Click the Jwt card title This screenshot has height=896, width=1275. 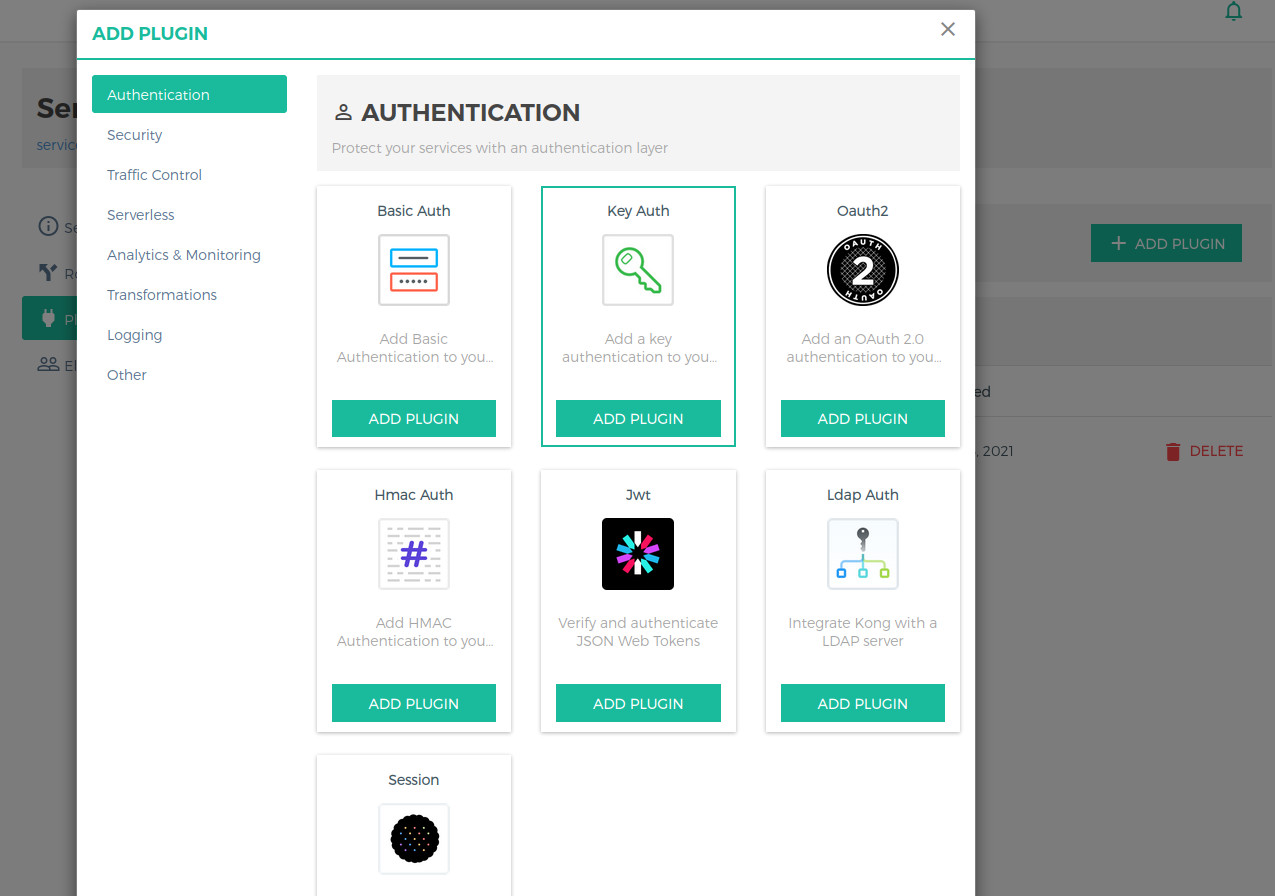pyautogui.click(x=638, y=495)
